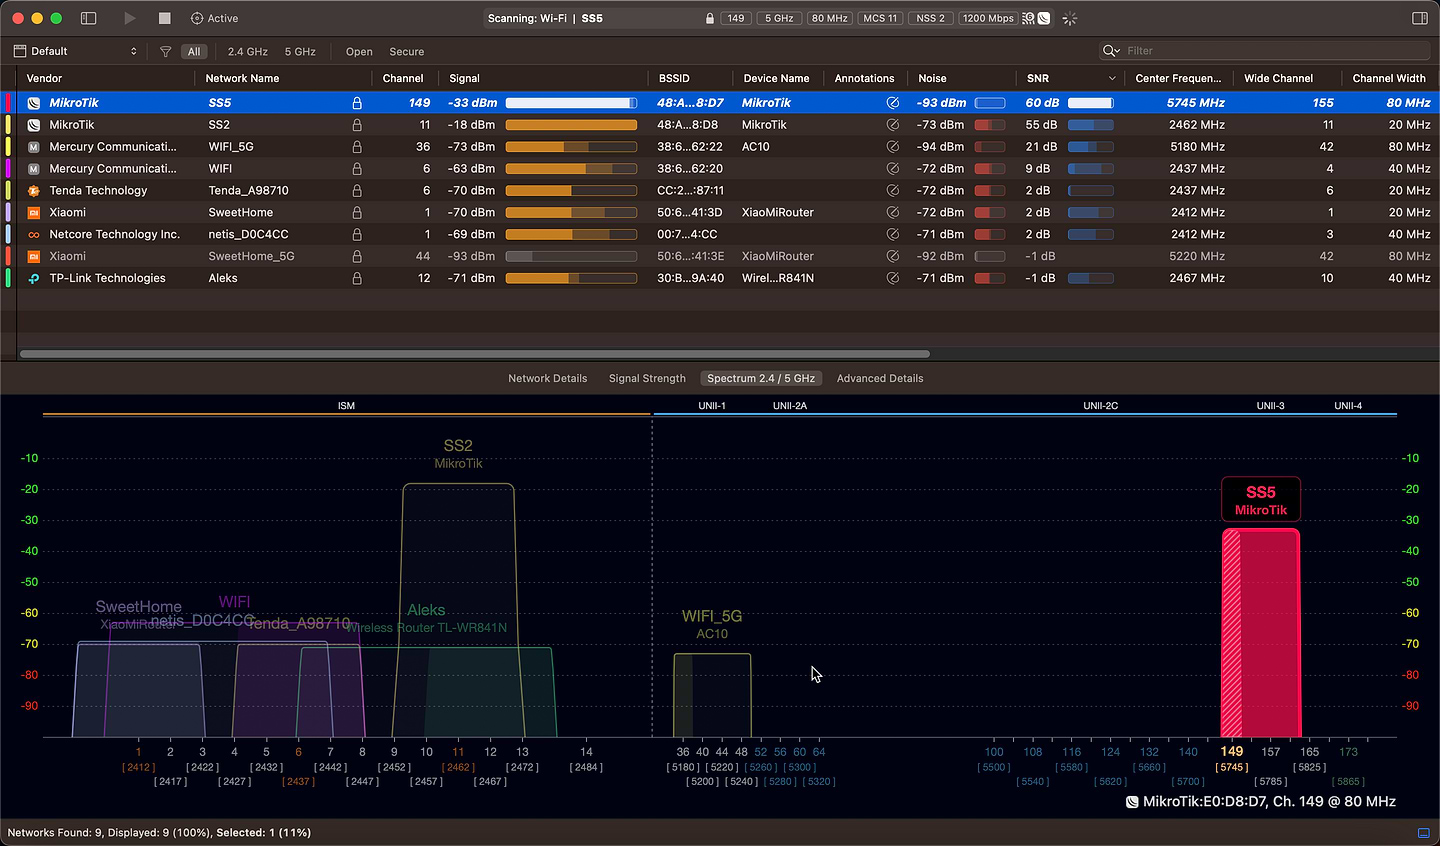Click the annotation icon in netis_D0C4CC row
This screenshot has height=846, width=1440.
point(892,234)
